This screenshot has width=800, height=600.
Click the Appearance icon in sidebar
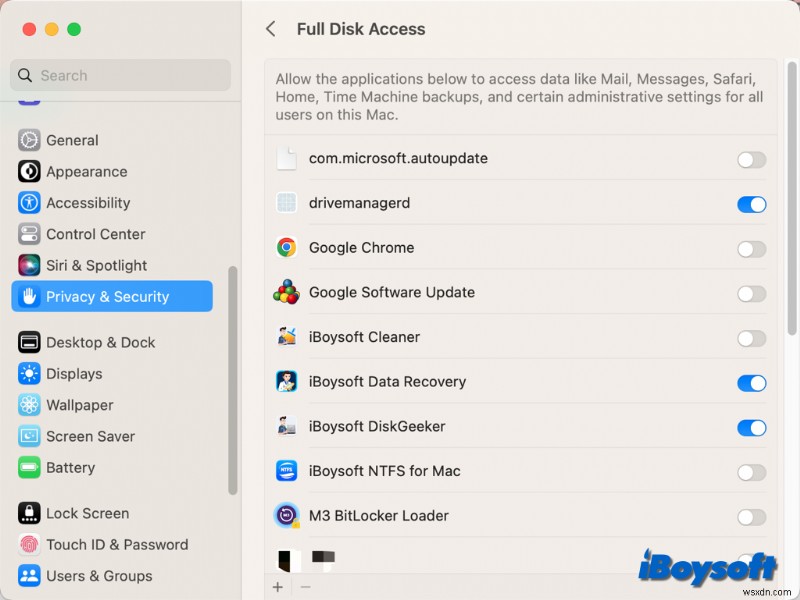(29, 171)
